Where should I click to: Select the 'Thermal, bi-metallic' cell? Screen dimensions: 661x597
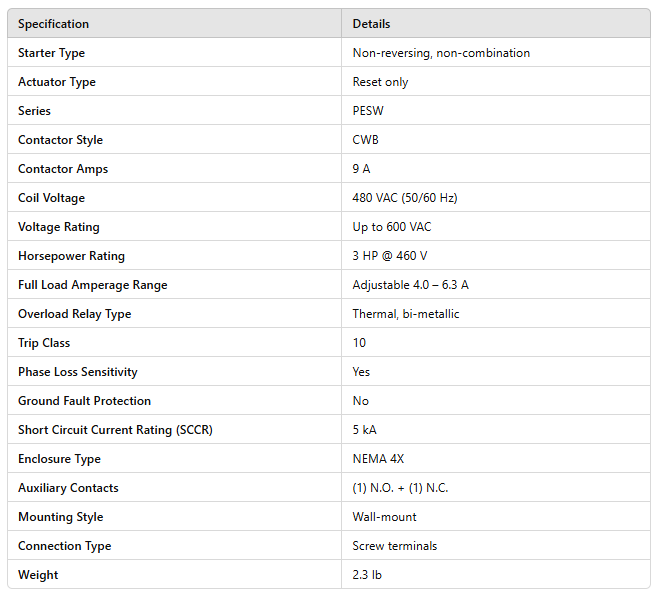406,314
